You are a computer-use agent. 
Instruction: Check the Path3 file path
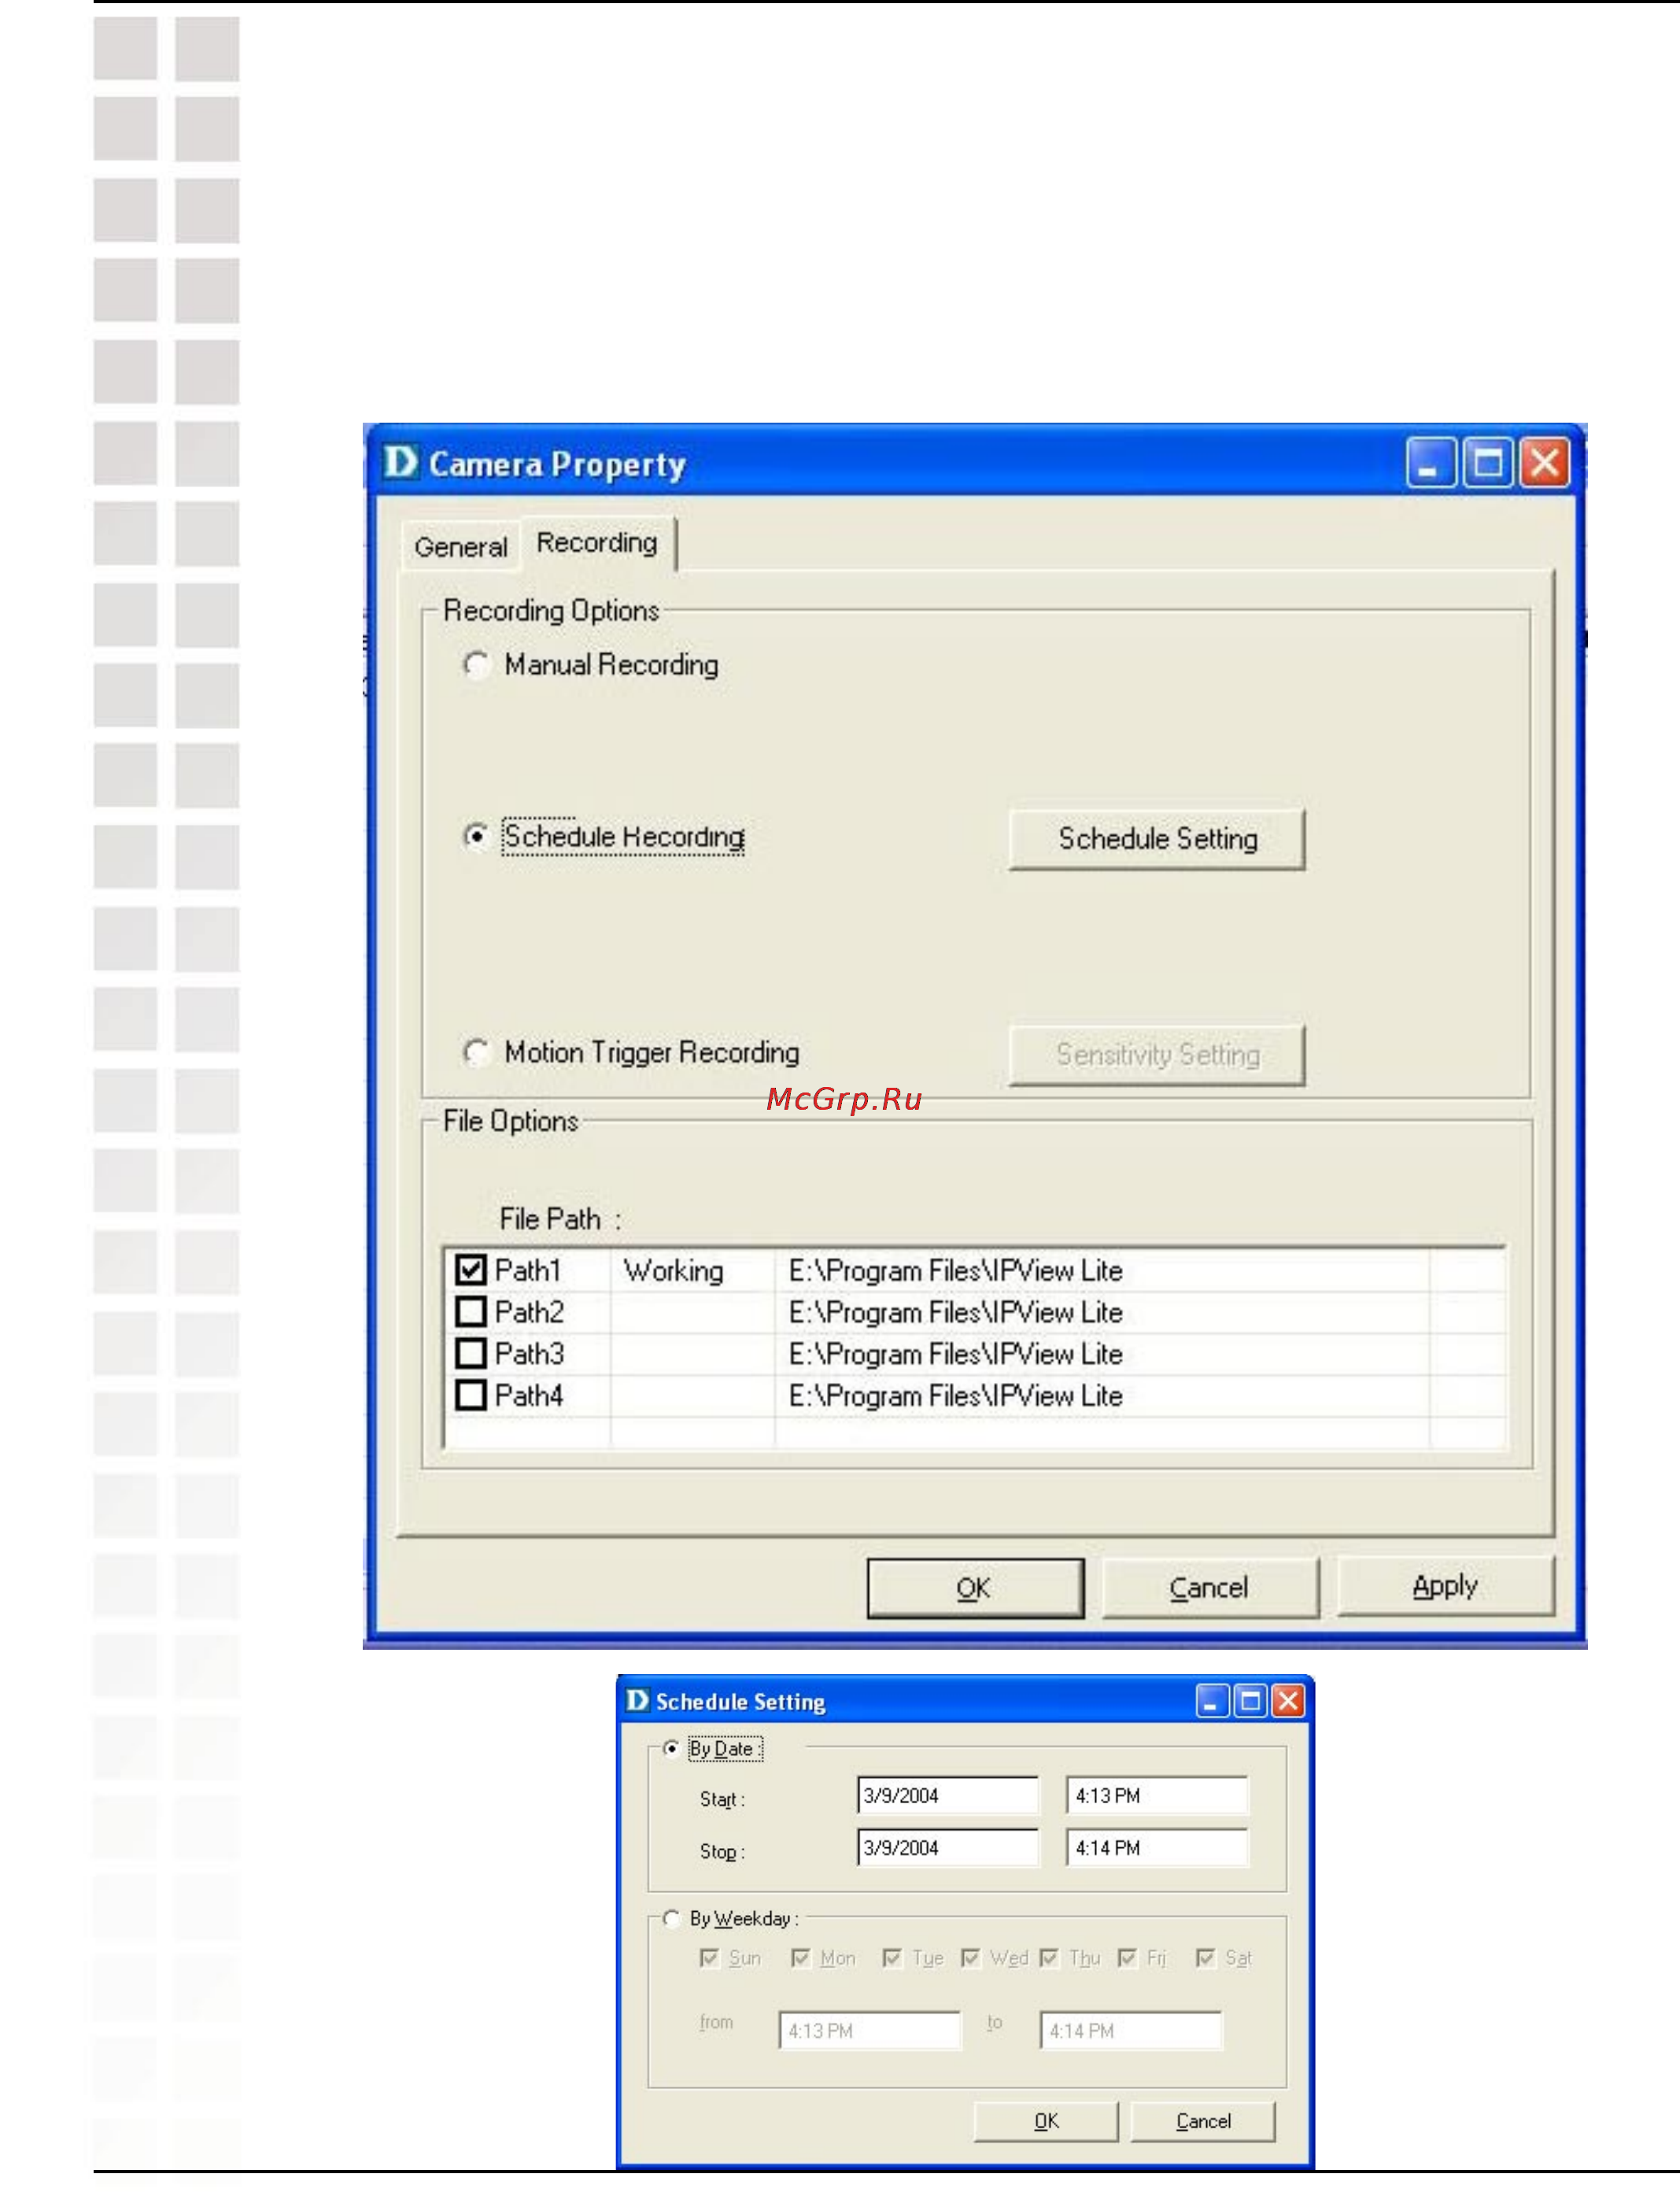coord(470,1353)
